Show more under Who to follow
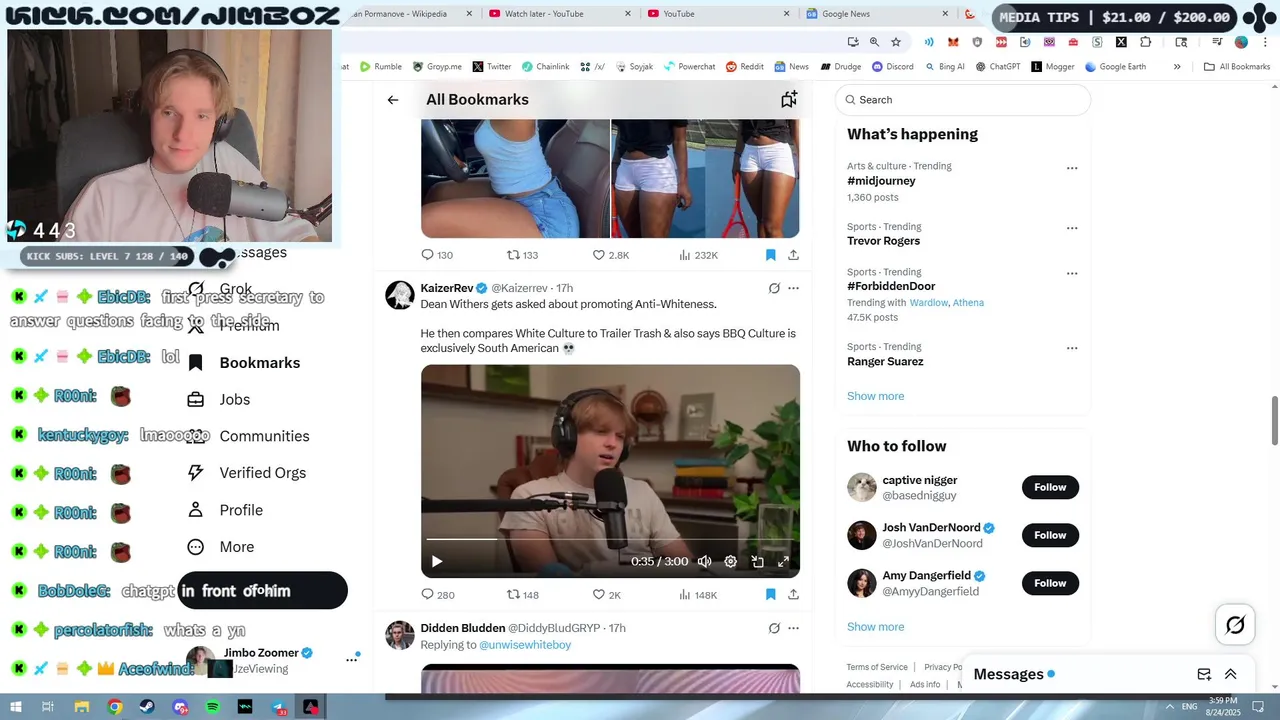The width and height of the screenshot is (1280, 720). (x=875, y=627)
